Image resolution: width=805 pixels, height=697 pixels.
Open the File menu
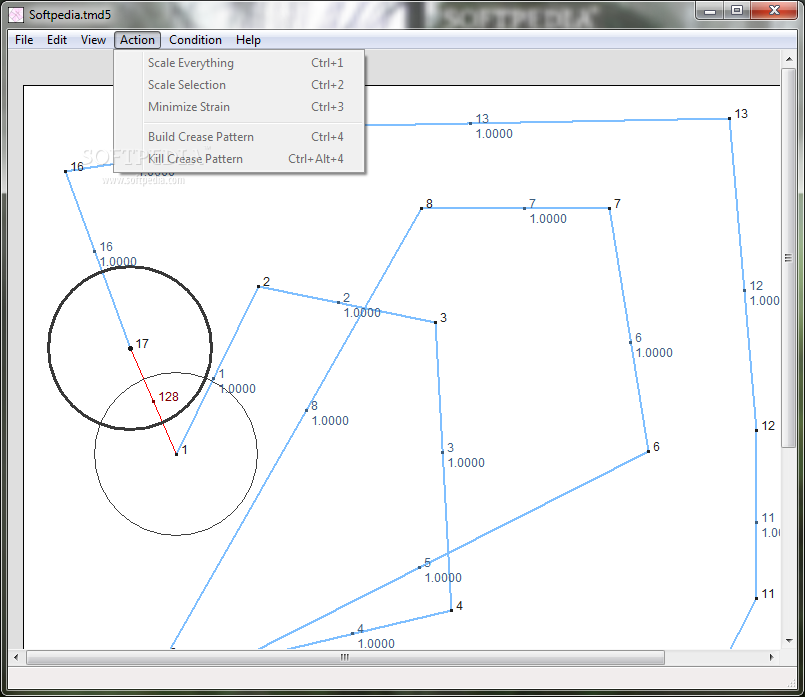click(x=24, y=40)
